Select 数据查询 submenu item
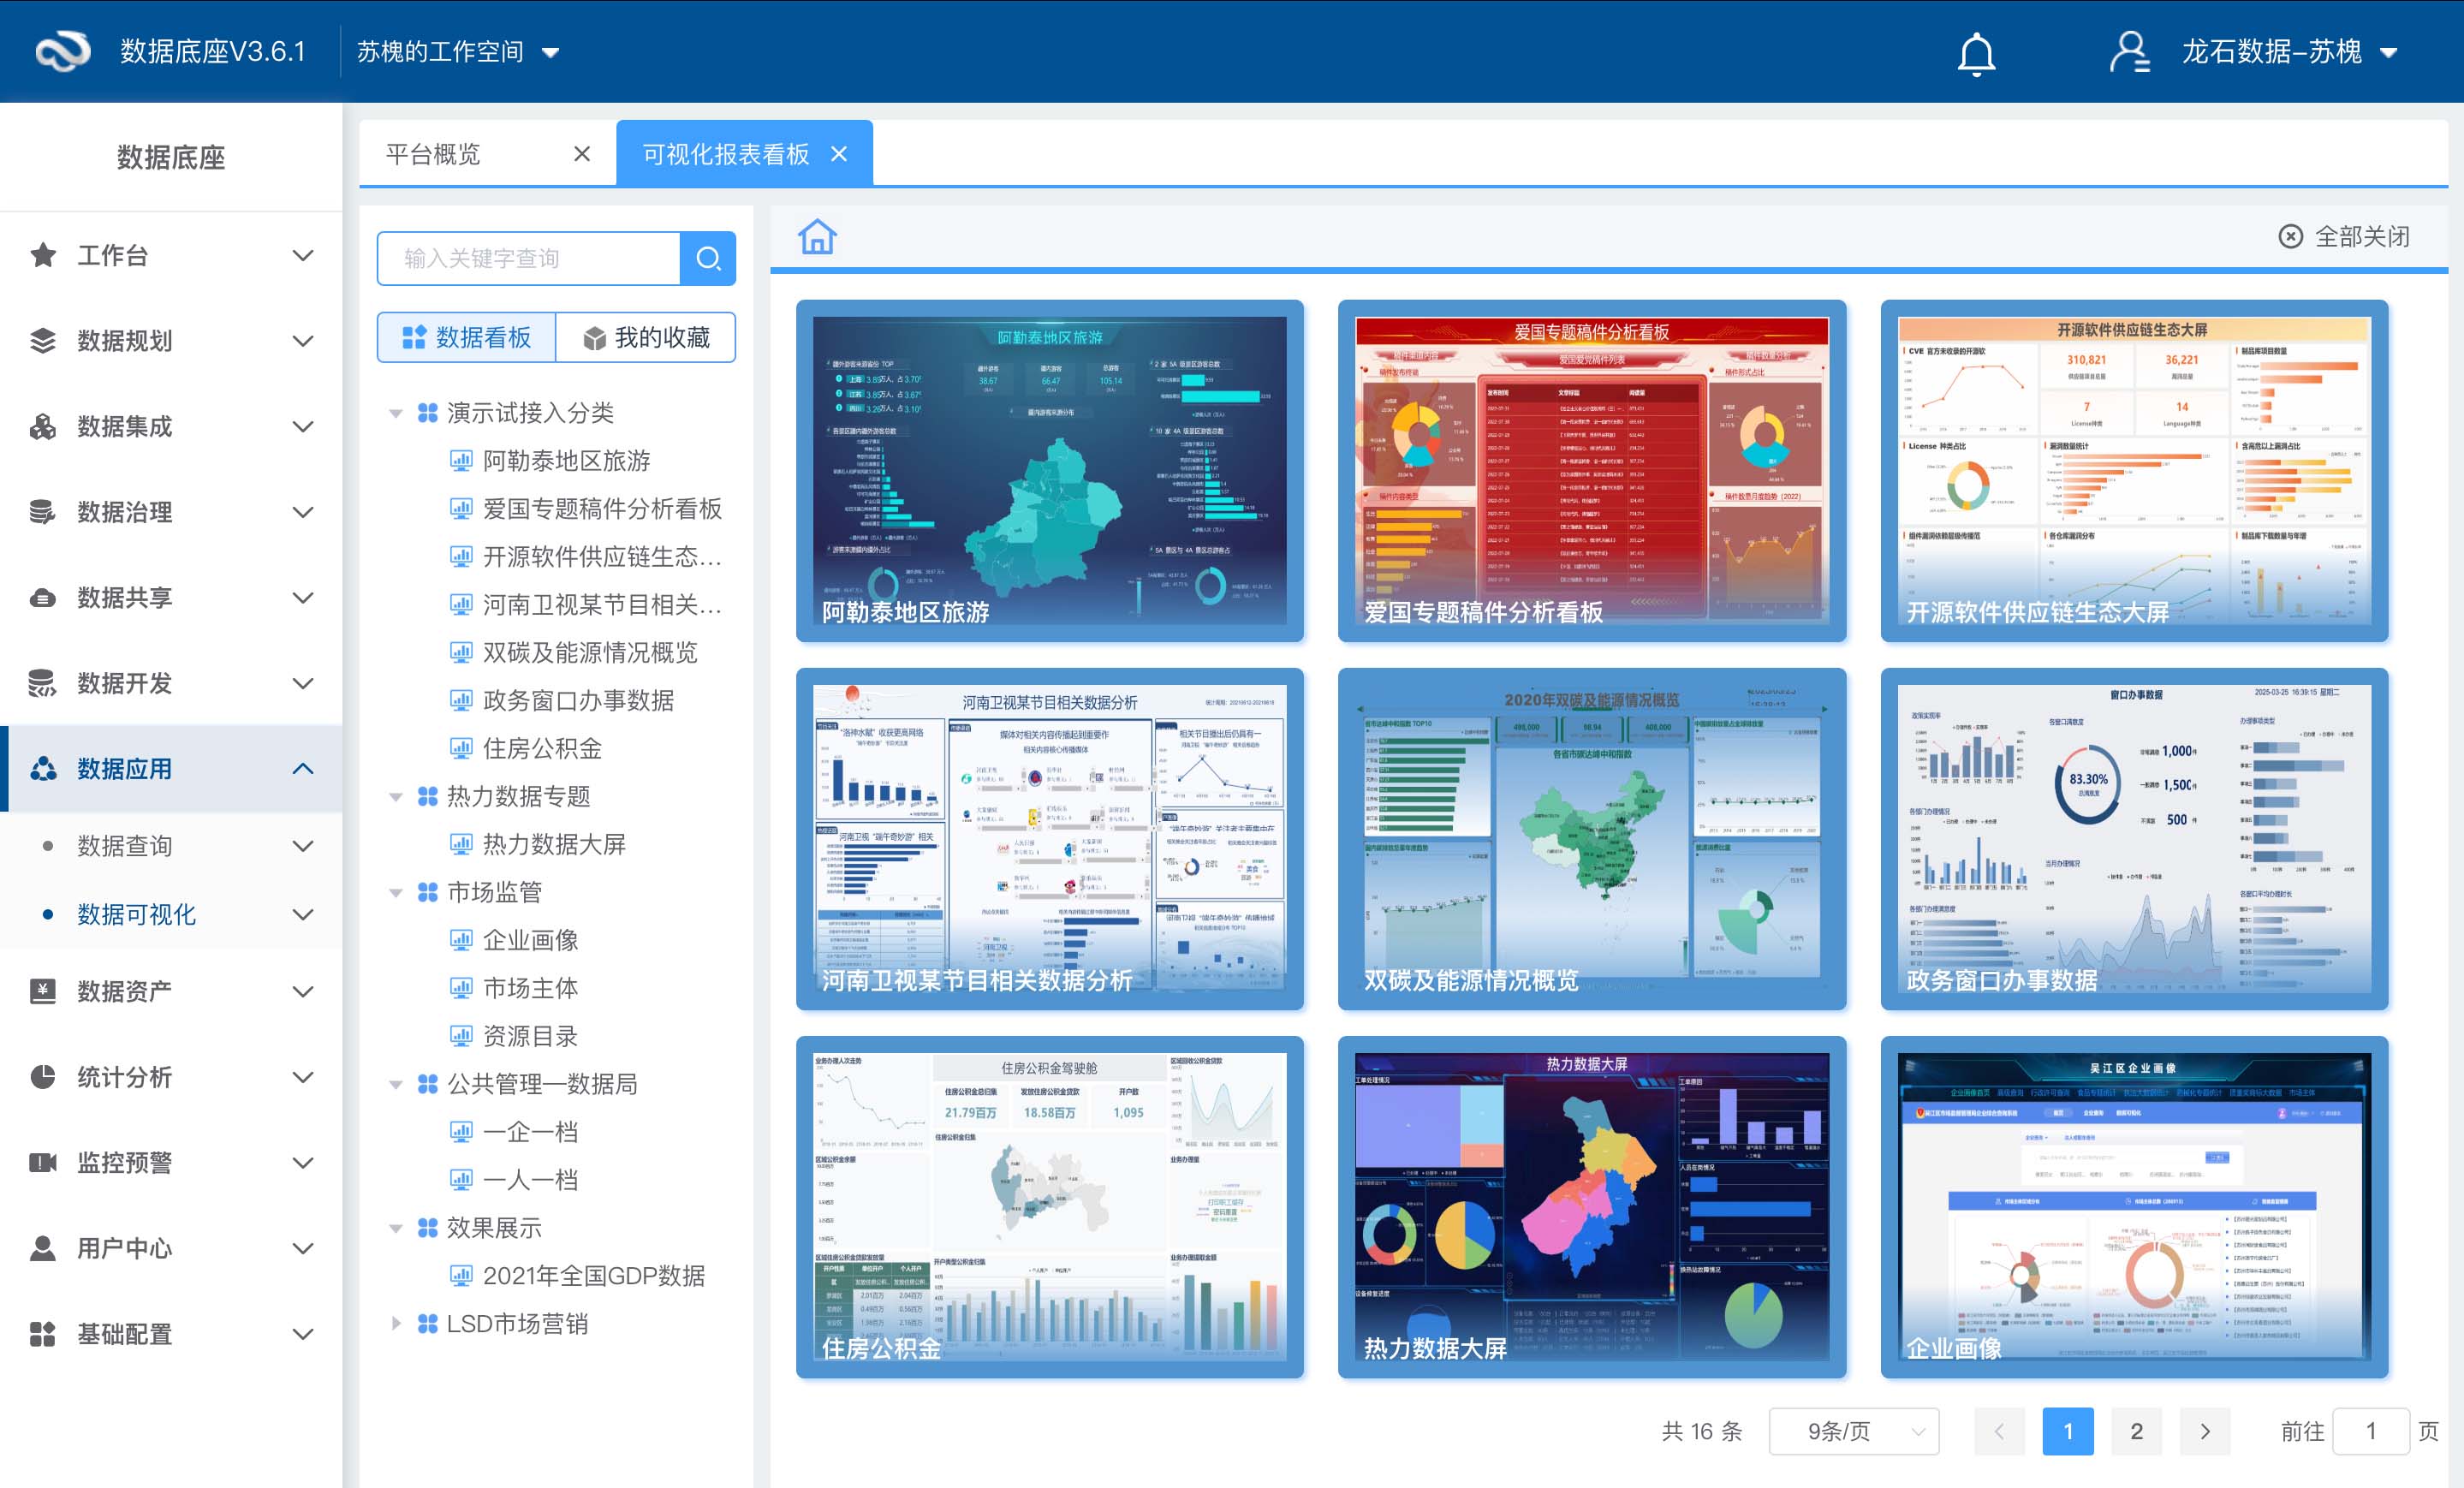Image resolution: width=2464 pixels, height=1488 pixels. pos(125,846)
